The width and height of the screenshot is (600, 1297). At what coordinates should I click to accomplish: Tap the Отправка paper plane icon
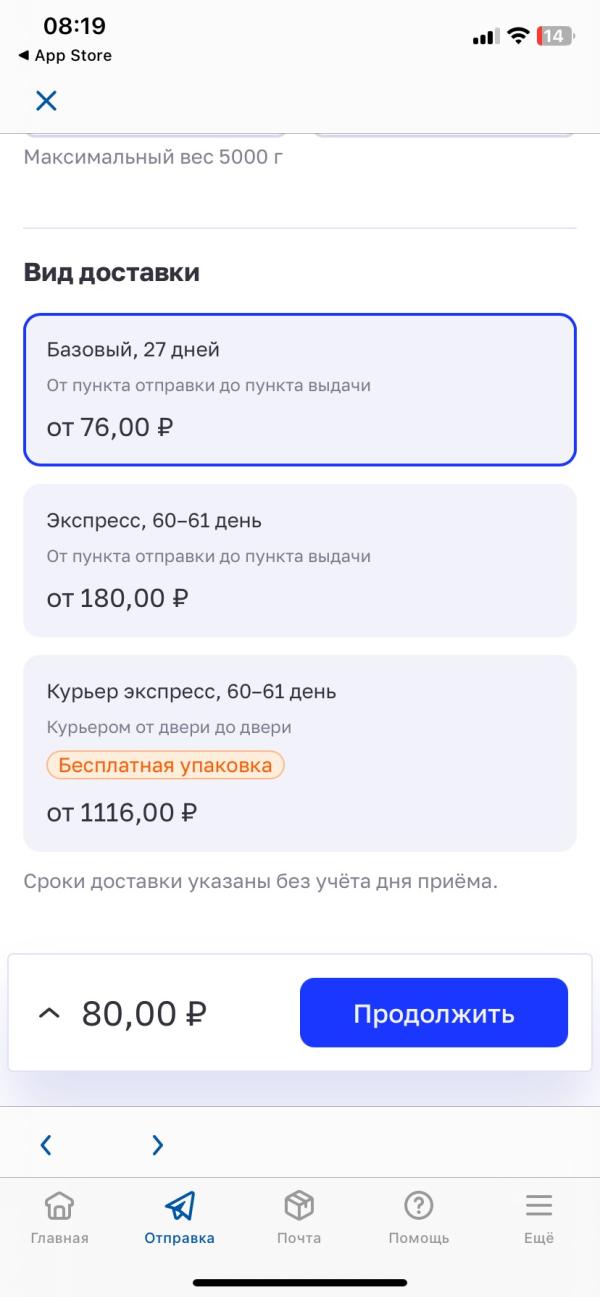(180, 1205)
